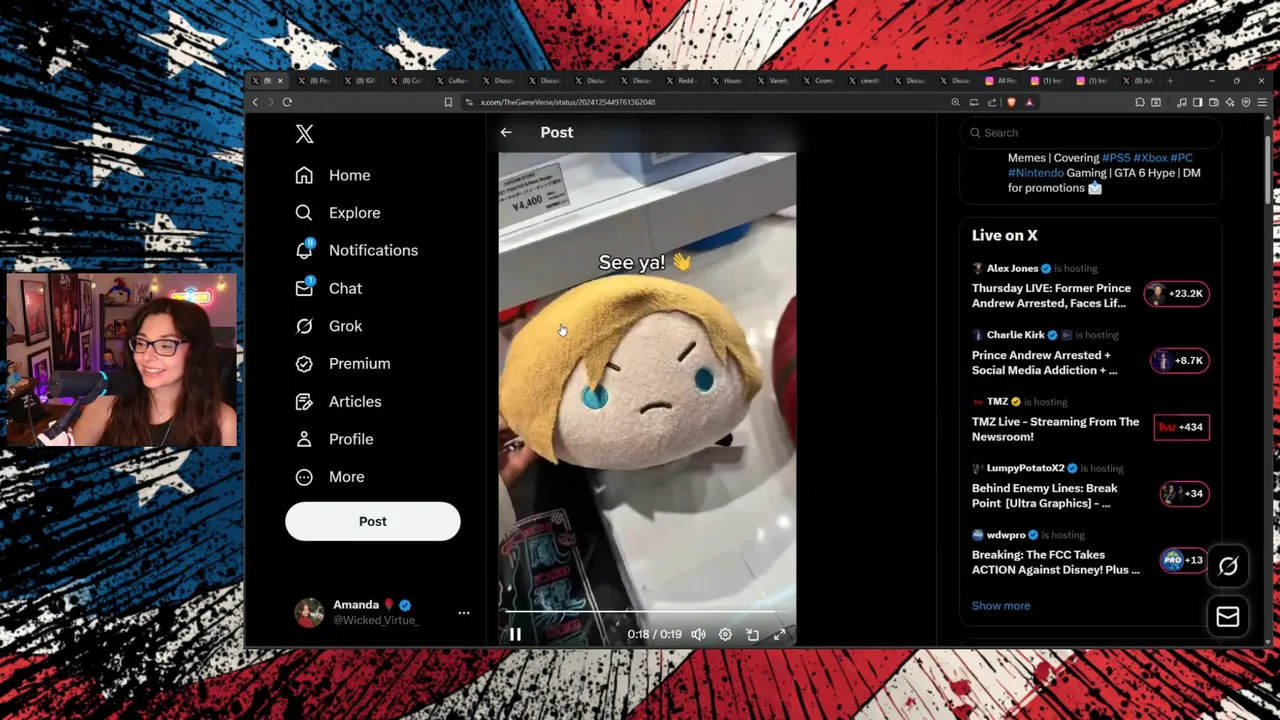Click the +13 listeners badge
1280x720 pixels.
(1183, 560)
